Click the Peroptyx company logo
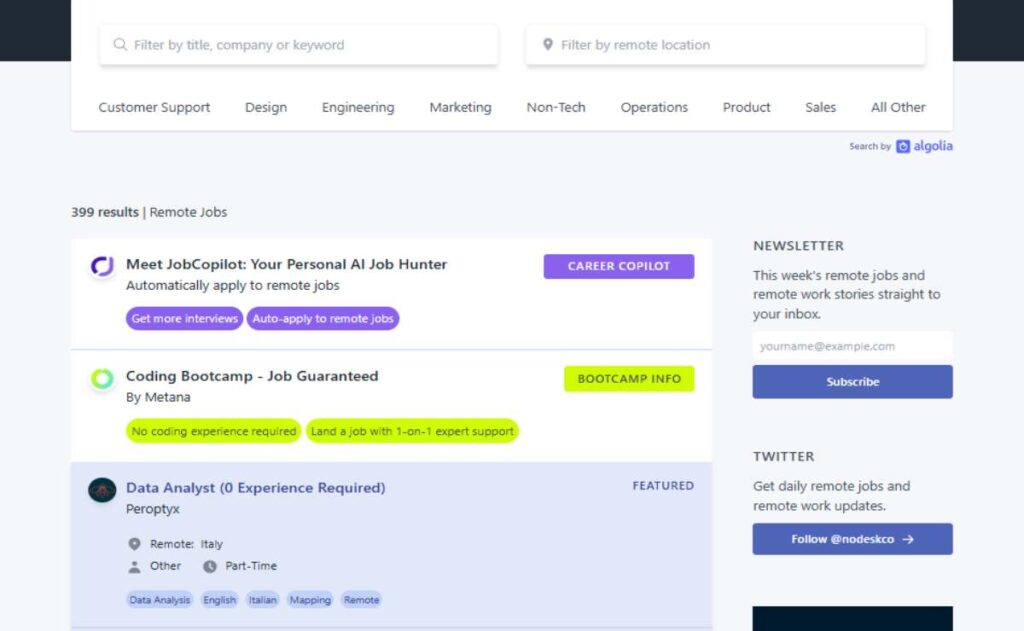Image resolution: width=1024 pixels, height=631 pixels. click(102, 490)
